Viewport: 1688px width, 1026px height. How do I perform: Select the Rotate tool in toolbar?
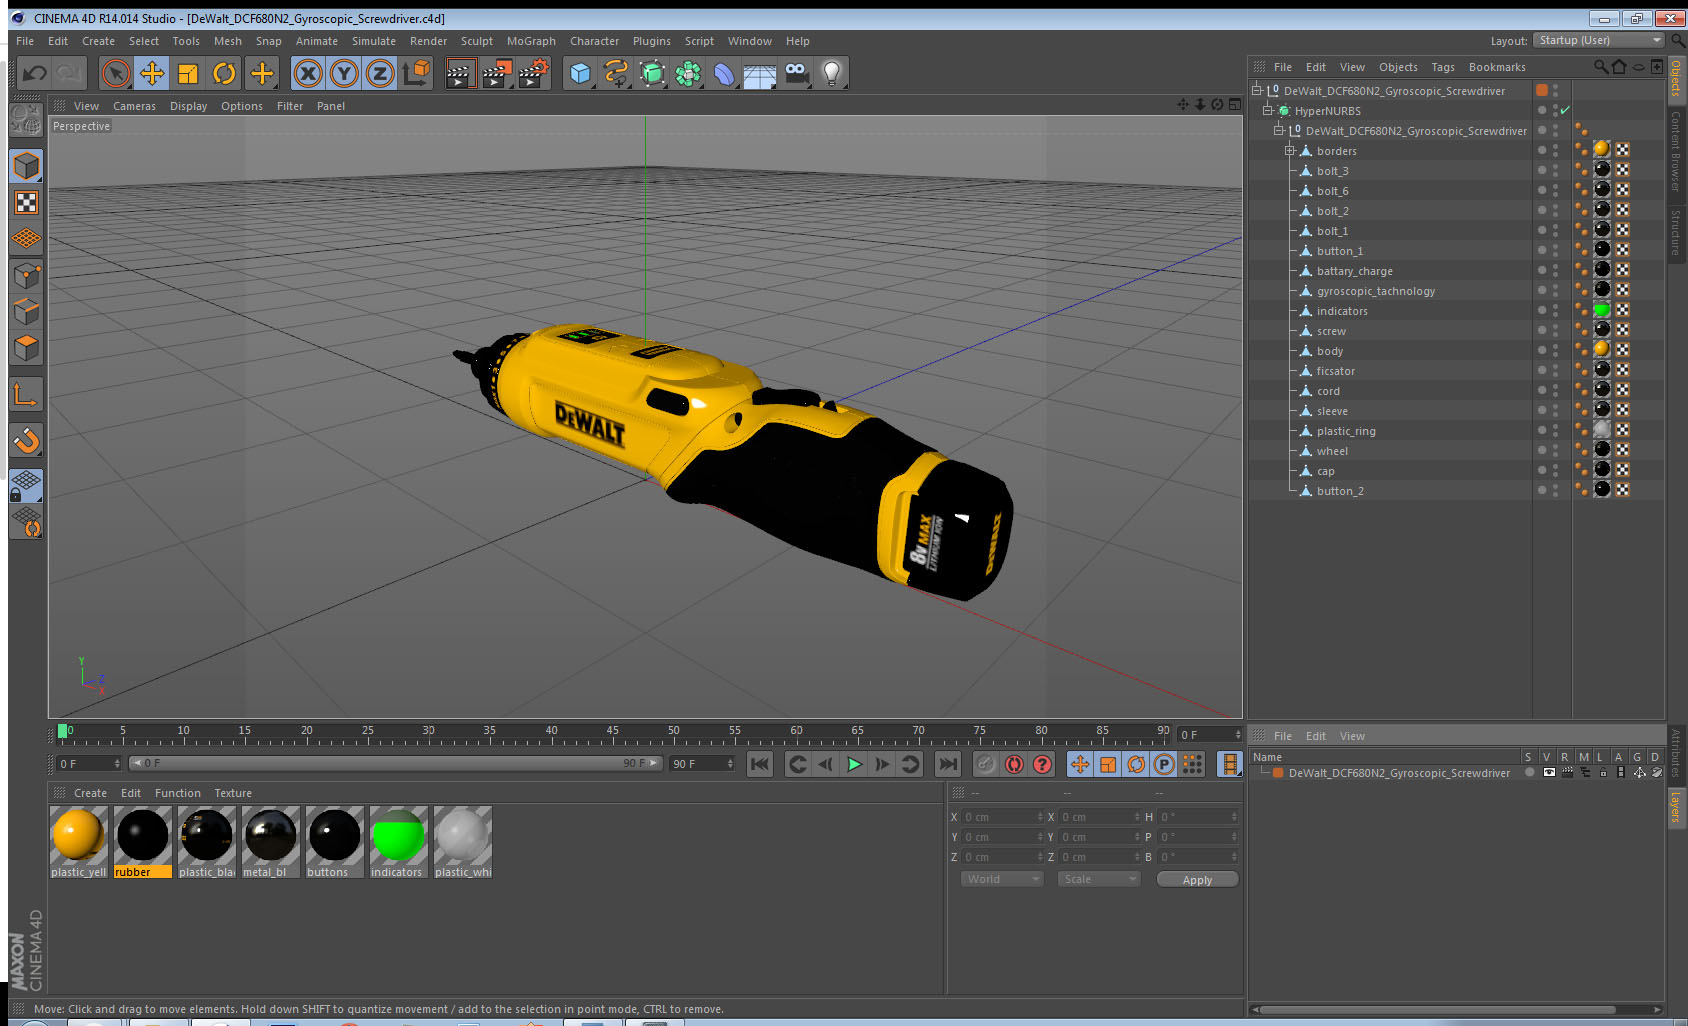[x=224, y=73]
